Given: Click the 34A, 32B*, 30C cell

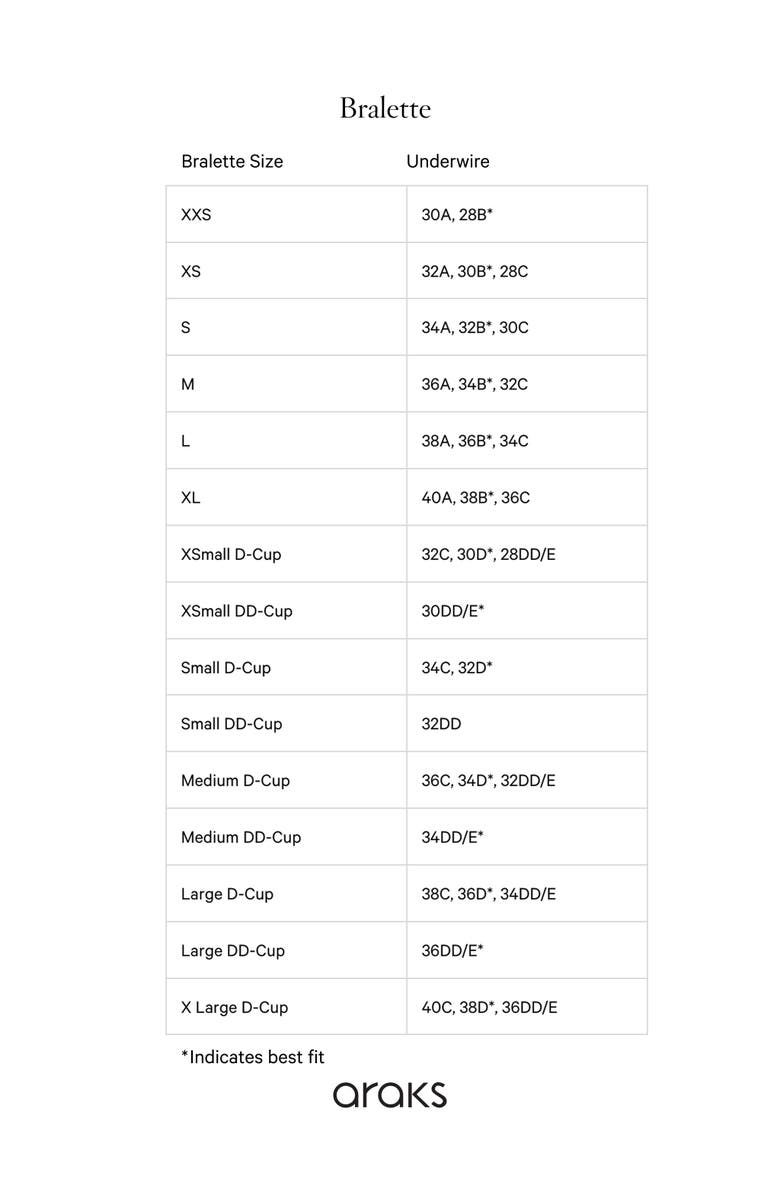Looking at the screenshot, I should [x=475, y=327].
